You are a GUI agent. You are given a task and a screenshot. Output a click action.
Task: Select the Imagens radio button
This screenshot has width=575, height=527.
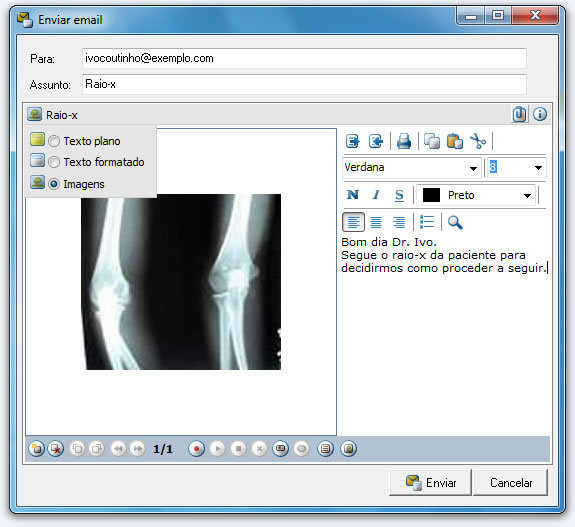click(54, 184)
